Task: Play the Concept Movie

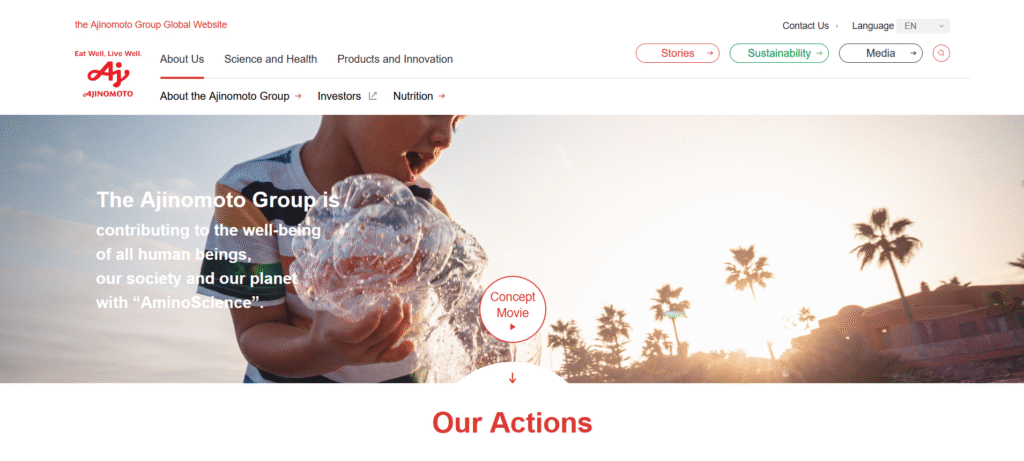Action: 513,310
